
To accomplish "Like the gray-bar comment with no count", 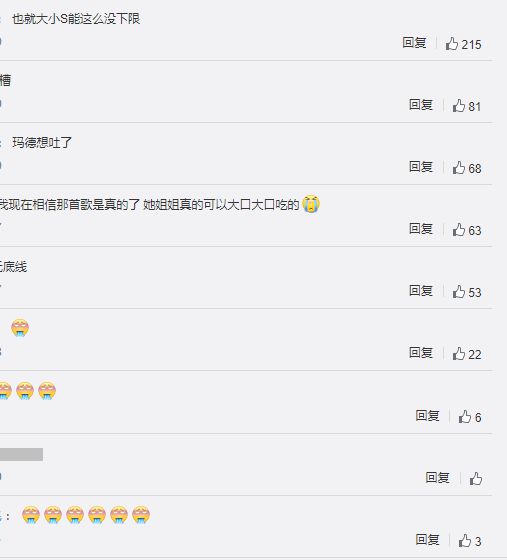I will tap(476, 479).
